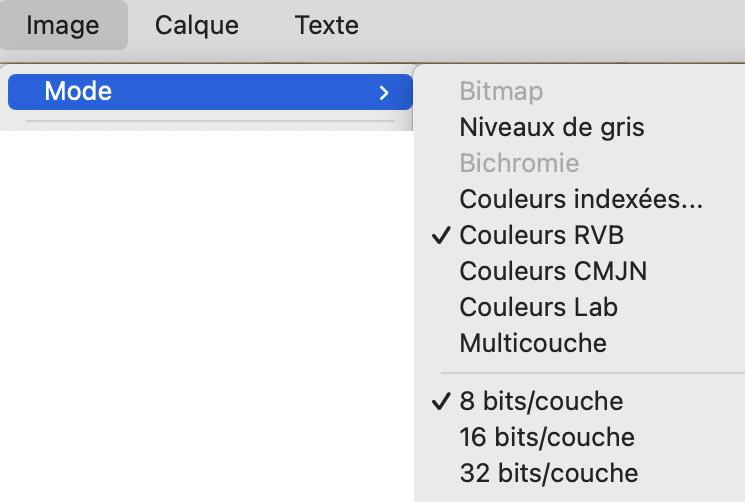Choose the Multicouche mode
The height and width of the screenshot is (502, 745).
[x=533, y=343]
